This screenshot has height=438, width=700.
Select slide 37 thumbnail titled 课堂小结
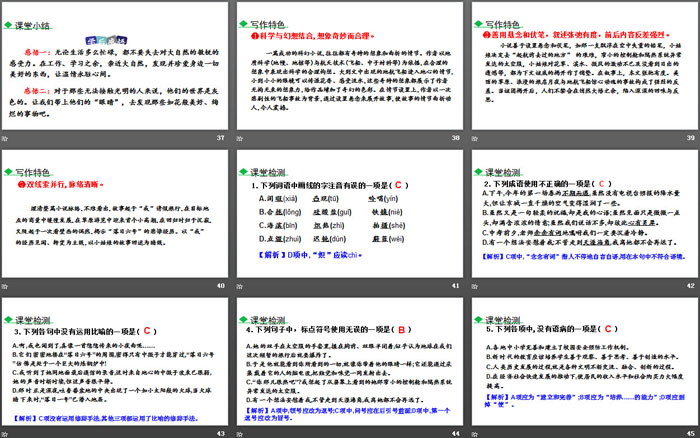pos(115,66)
